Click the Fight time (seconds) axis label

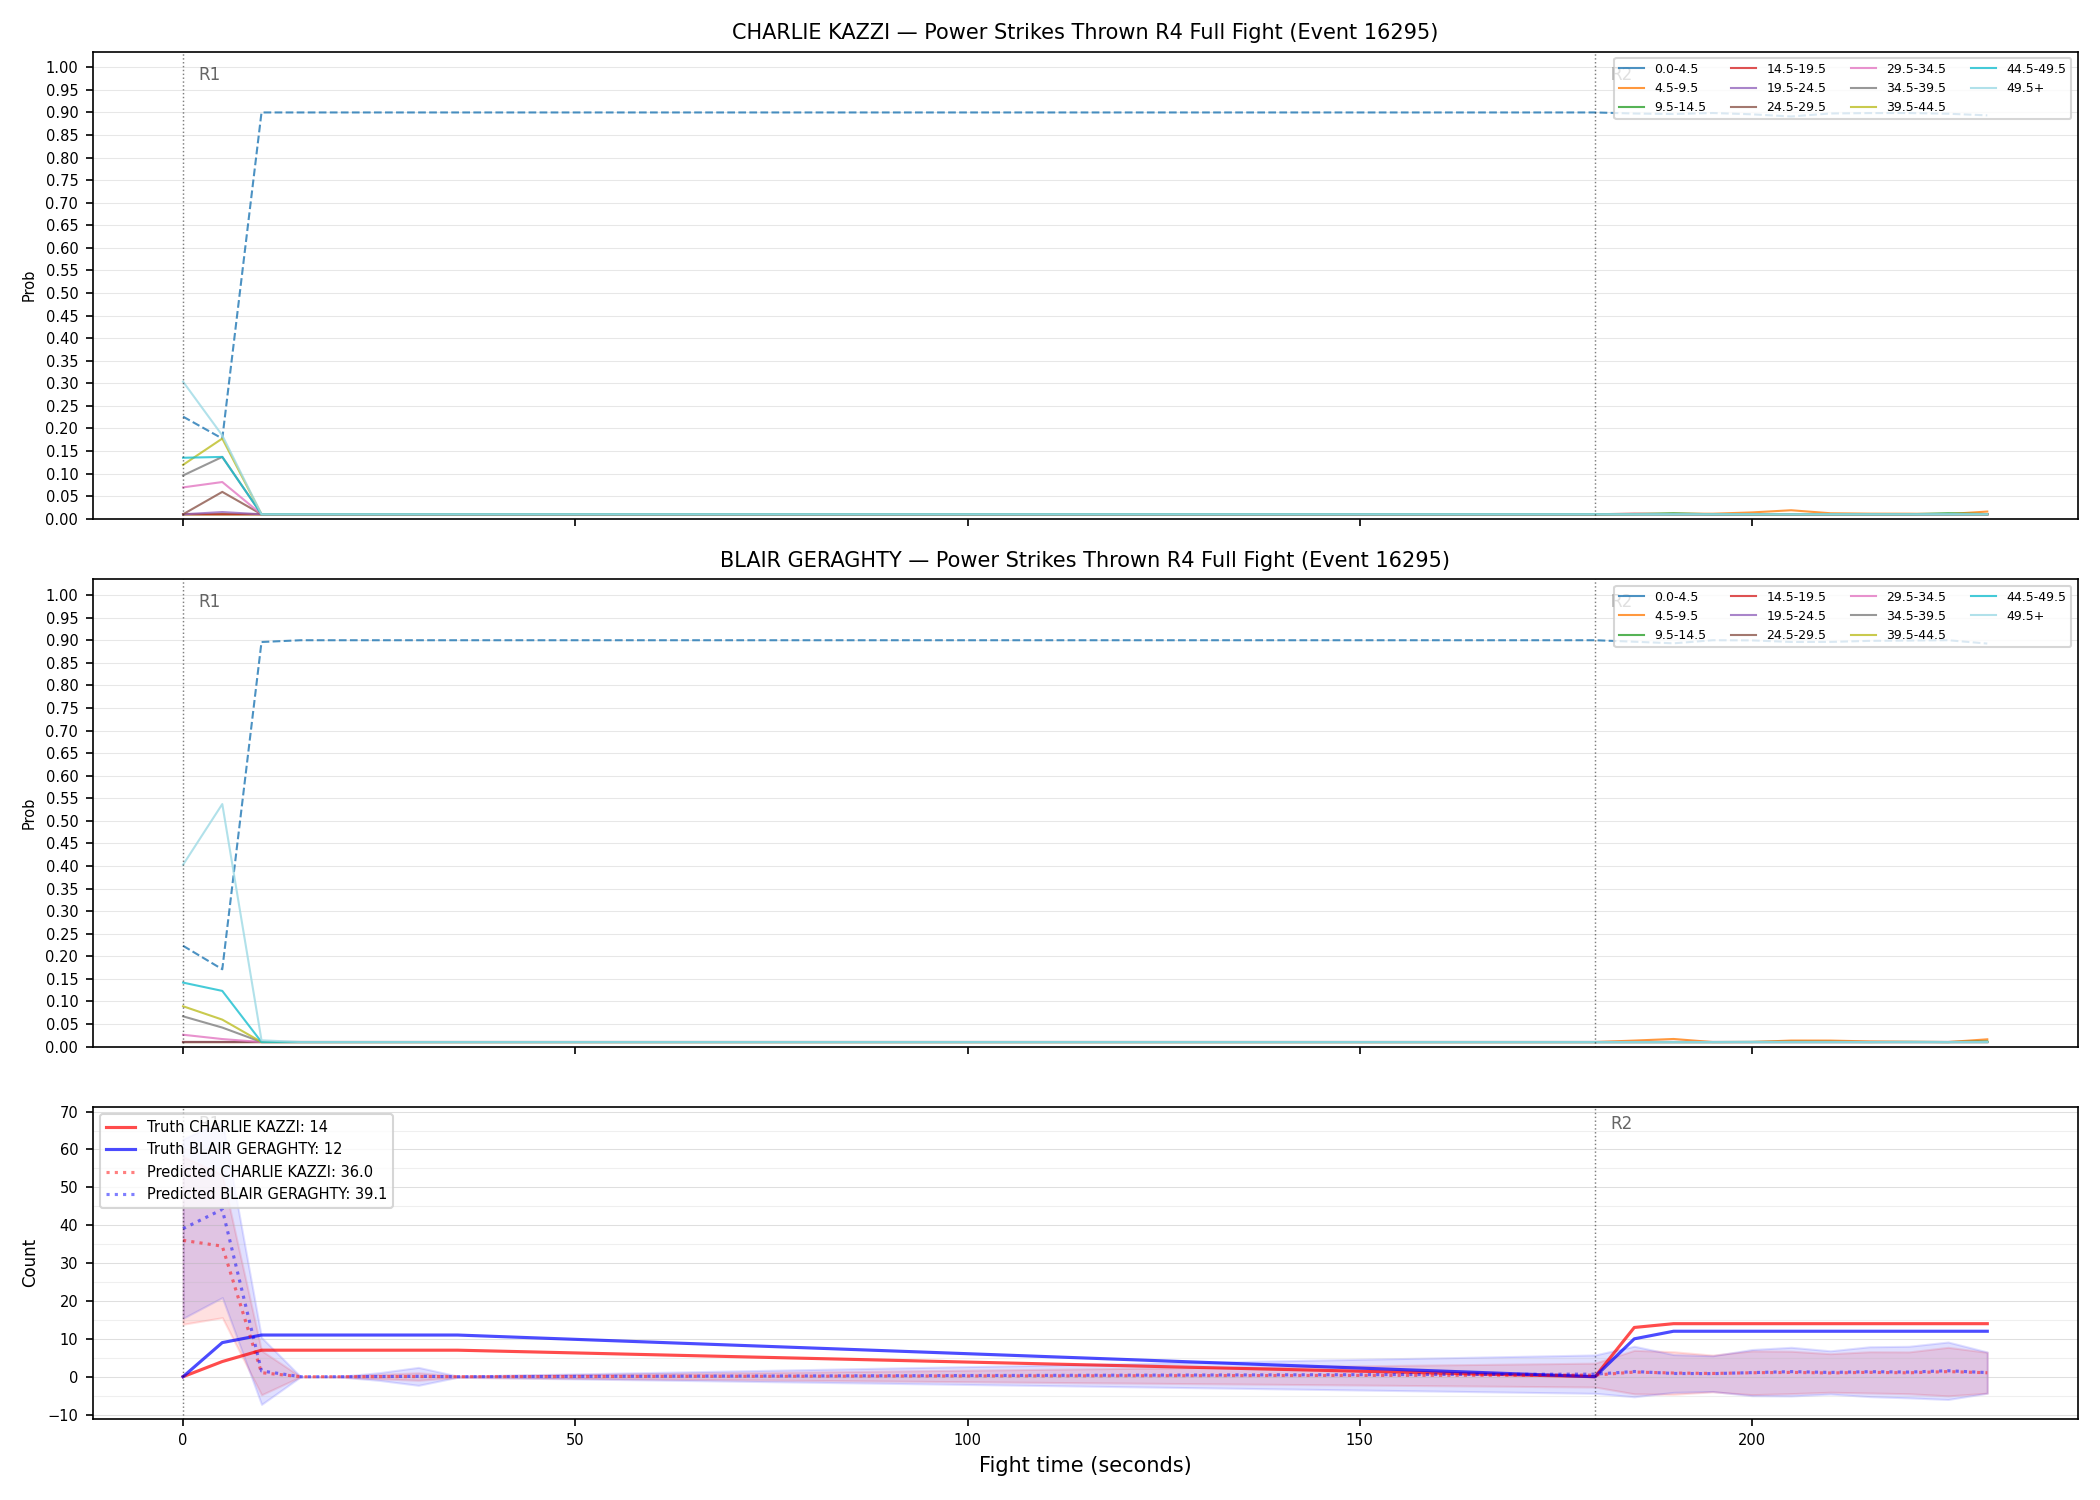click(x=1085, y=1465)
